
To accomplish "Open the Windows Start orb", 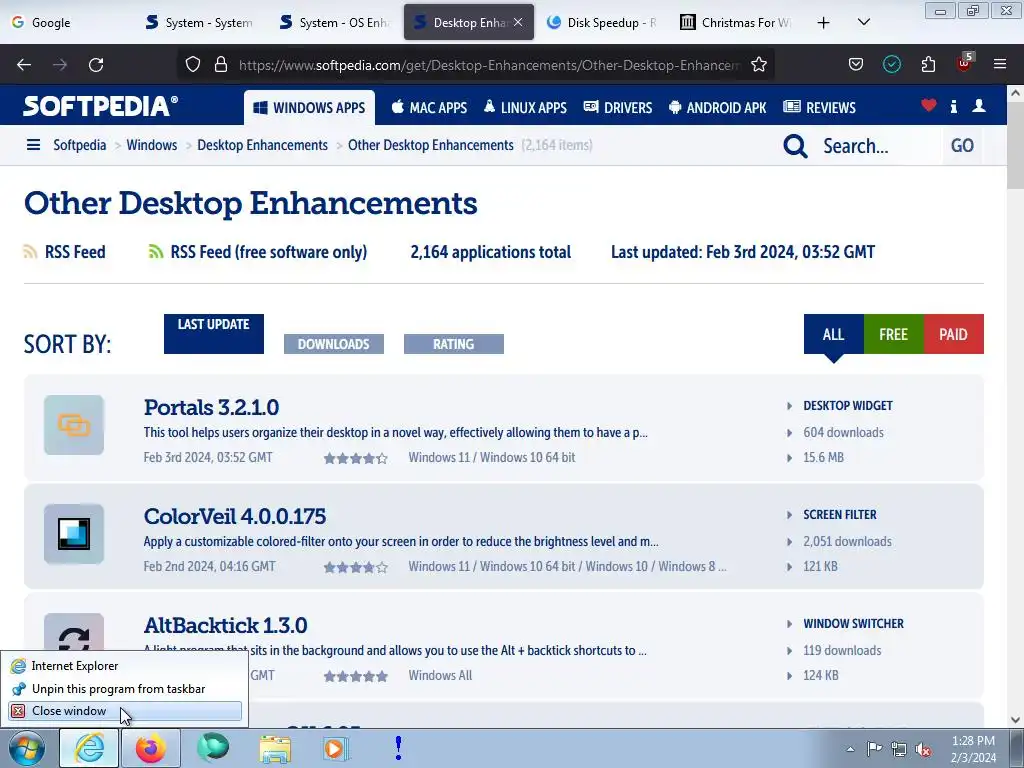I will (x=27, y=748).
